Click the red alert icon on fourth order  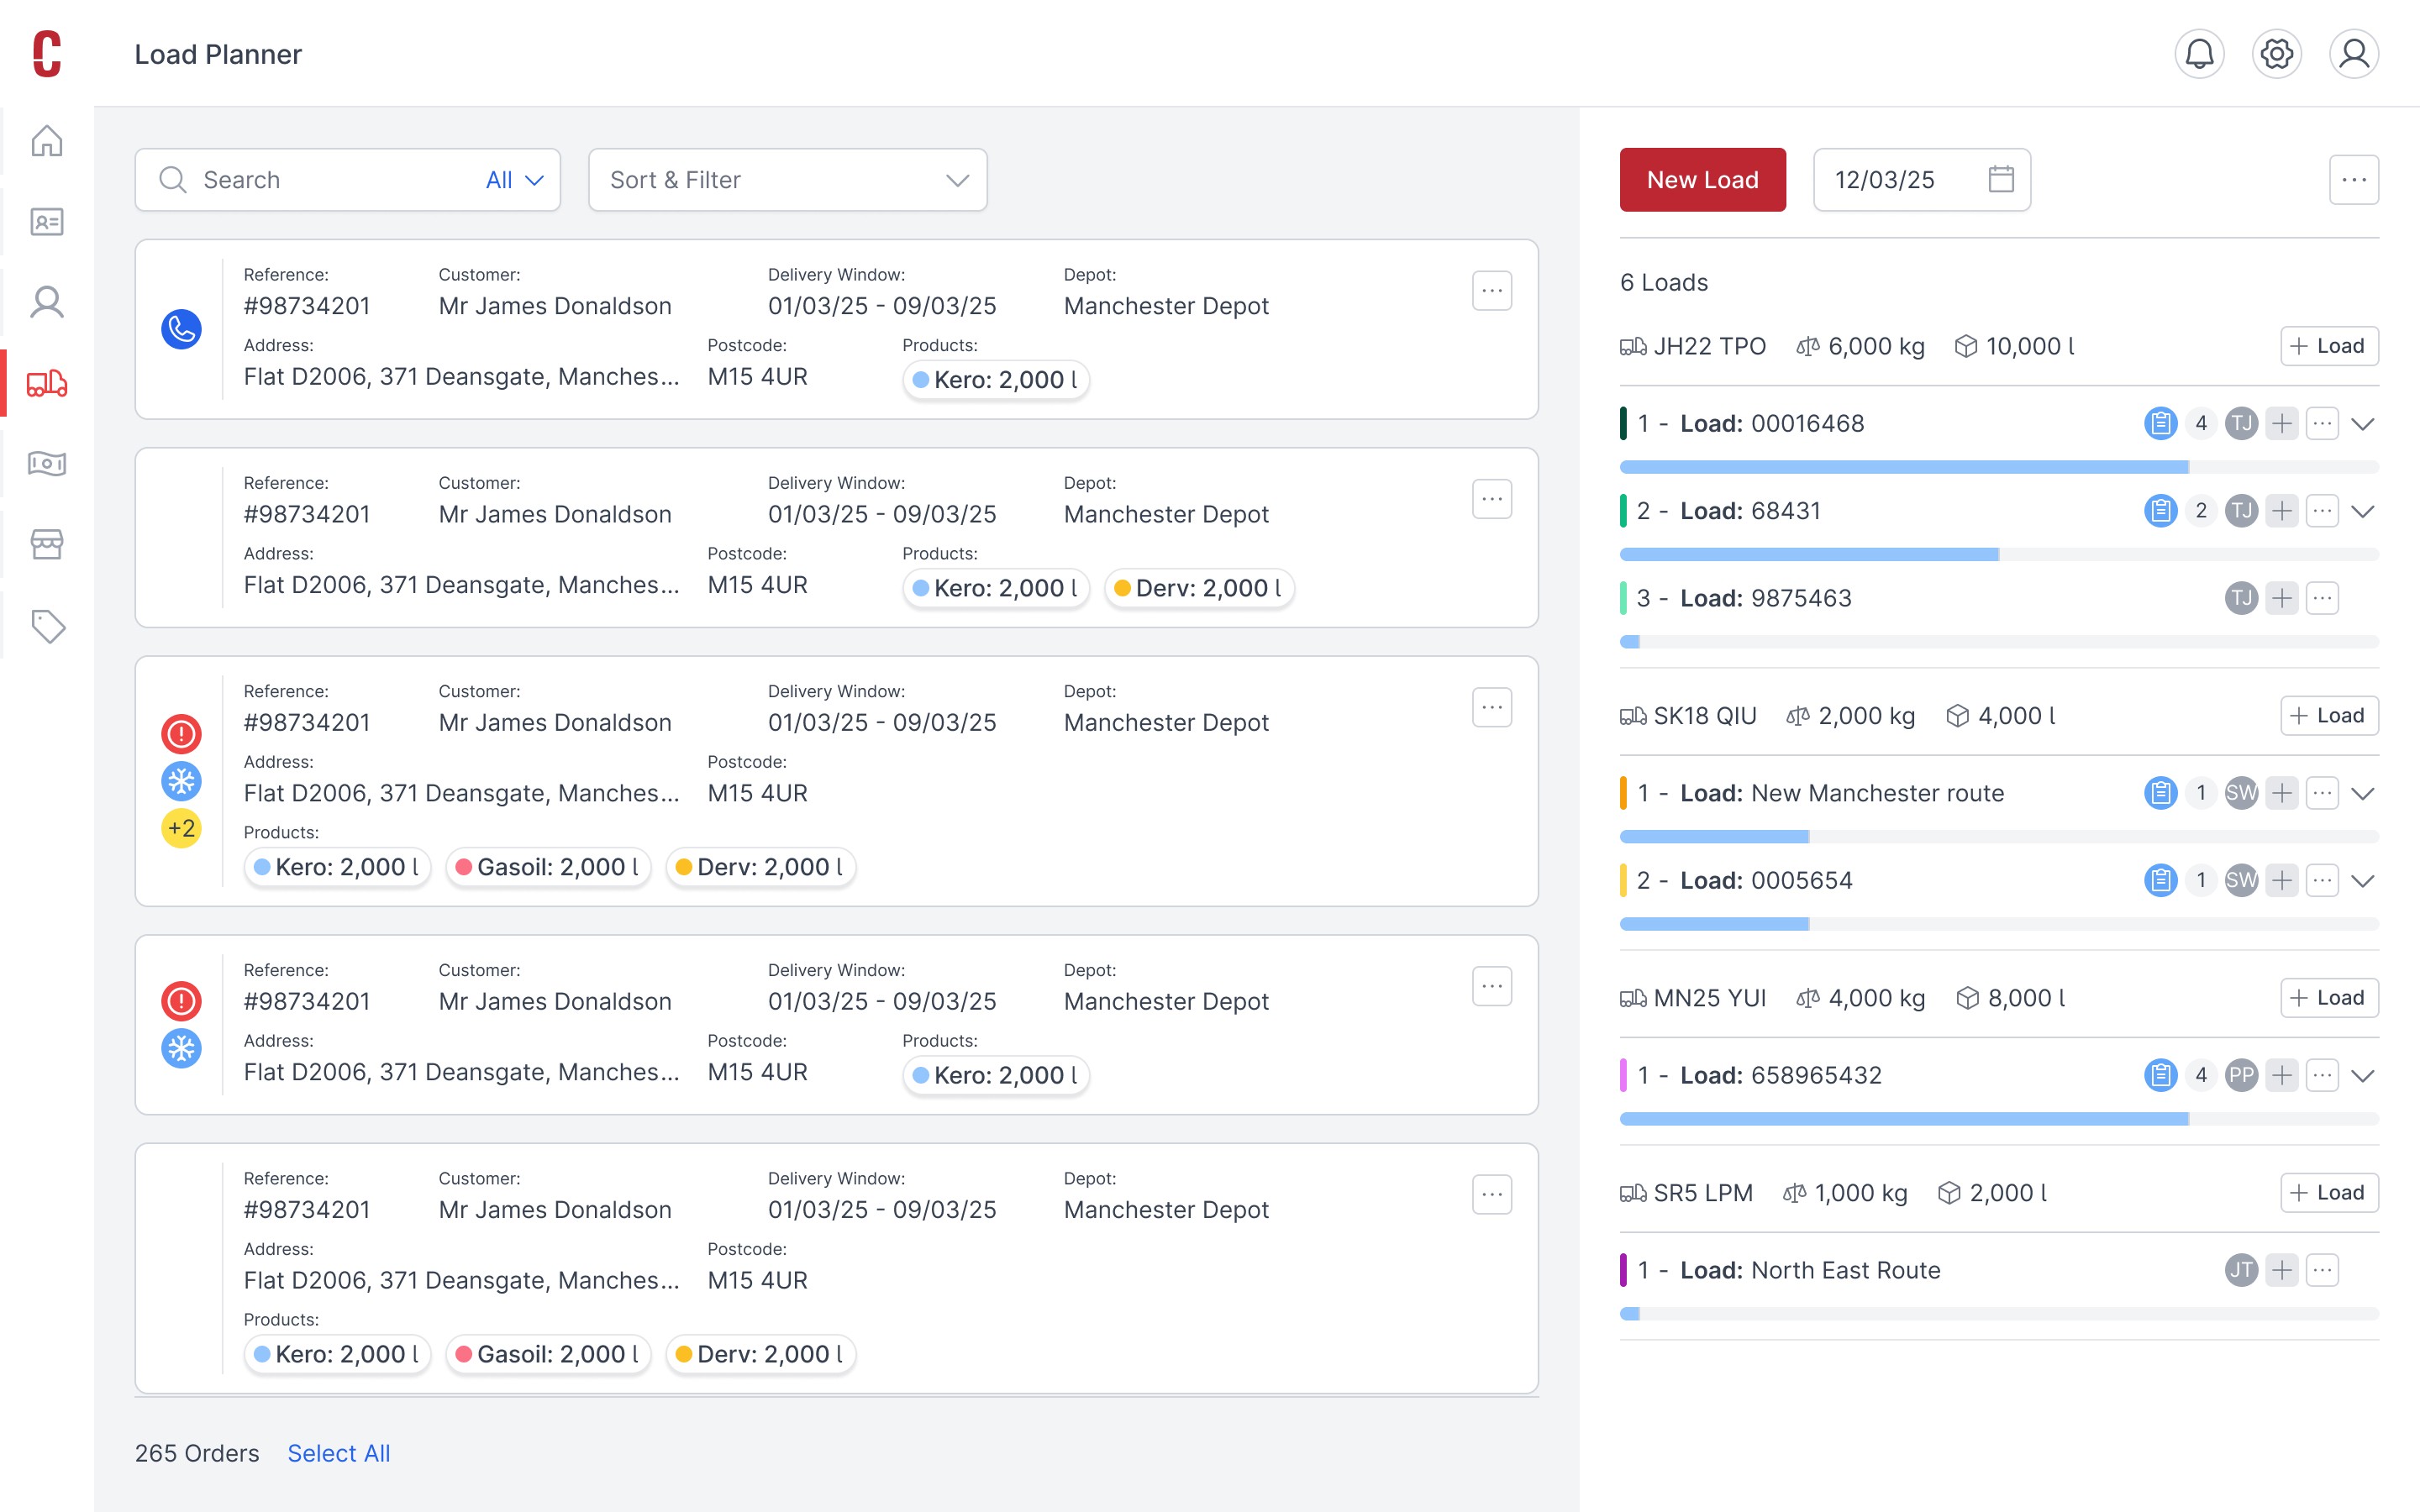181,1001
